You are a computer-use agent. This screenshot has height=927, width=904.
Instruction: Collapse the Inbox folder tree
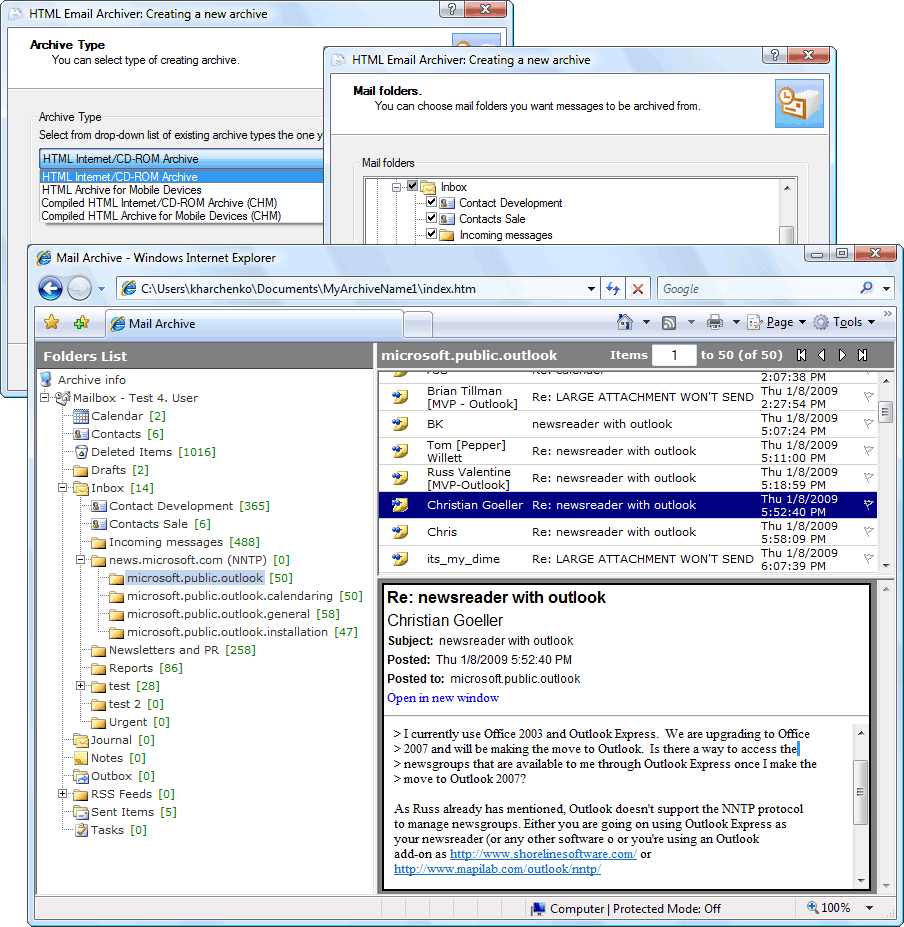62,488
